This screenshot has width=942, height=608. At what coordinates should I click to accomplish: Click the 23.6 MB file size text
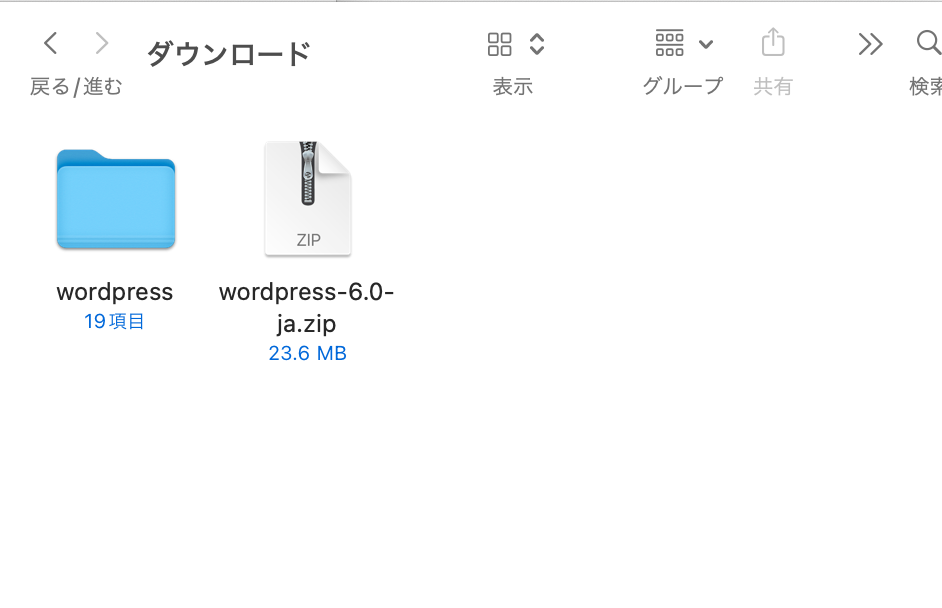(307, 354)
